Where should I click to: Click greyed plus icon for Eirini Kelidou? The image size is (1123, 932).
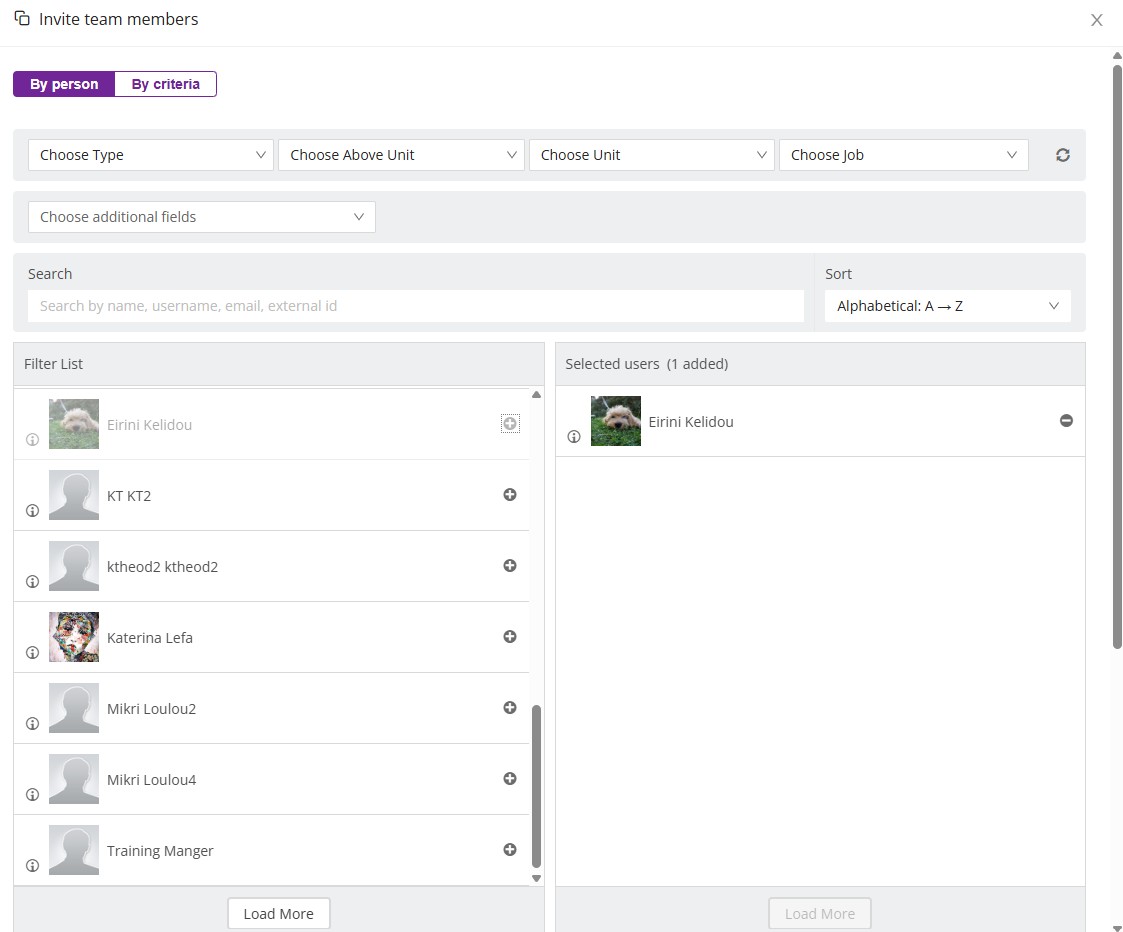[x=510, y=423]
